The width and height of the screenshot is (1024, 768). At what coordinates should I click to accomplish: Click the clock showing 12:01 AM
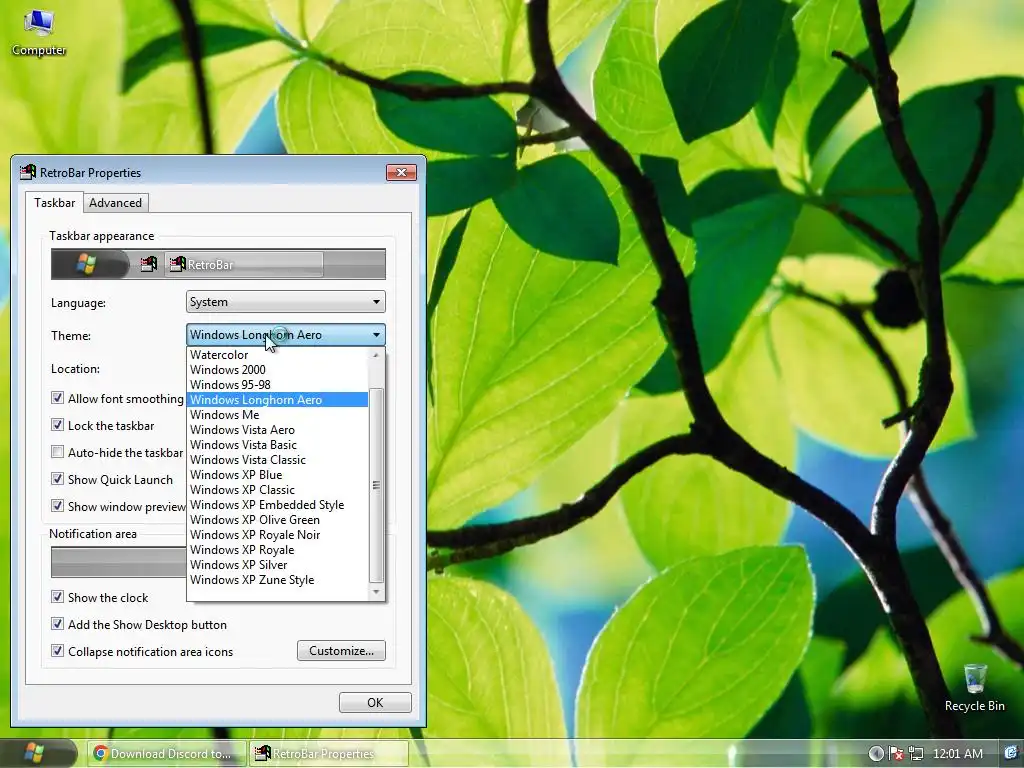[957, 754]
